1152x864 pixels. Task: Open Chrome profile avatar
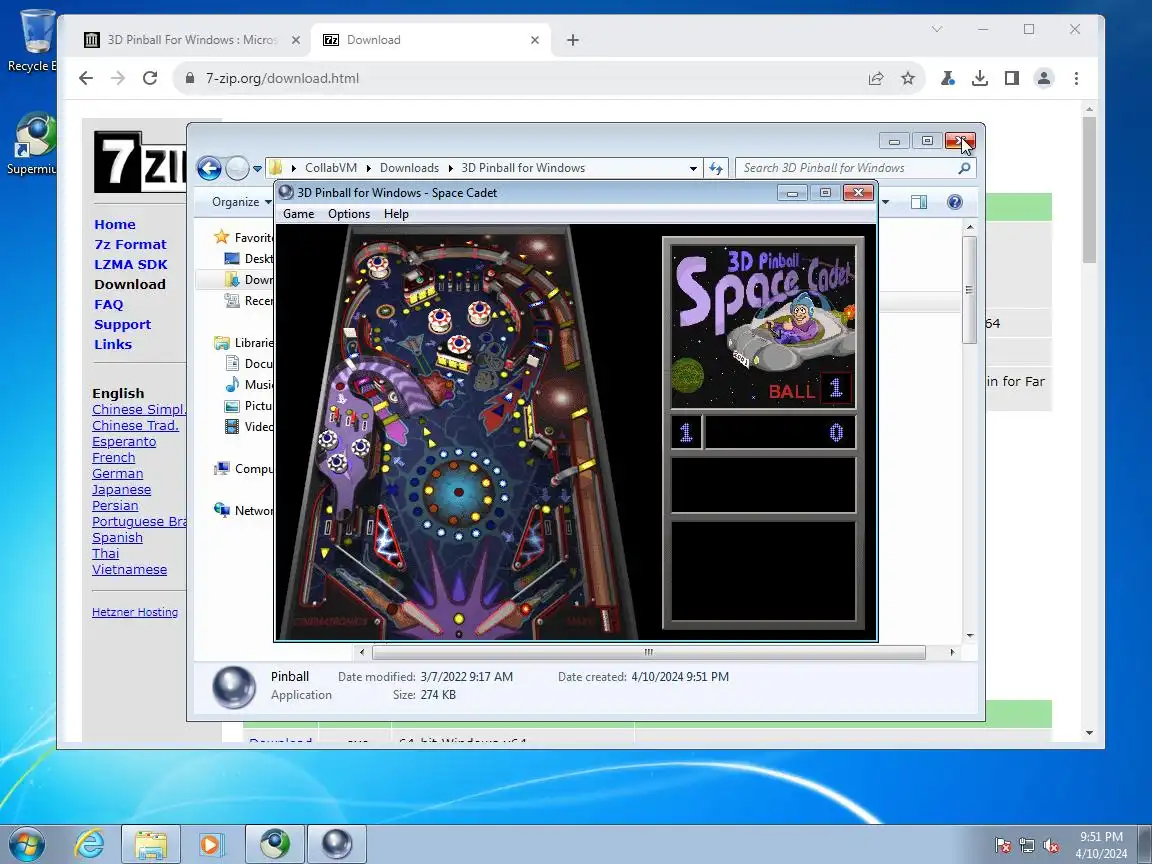[1044, 78]
